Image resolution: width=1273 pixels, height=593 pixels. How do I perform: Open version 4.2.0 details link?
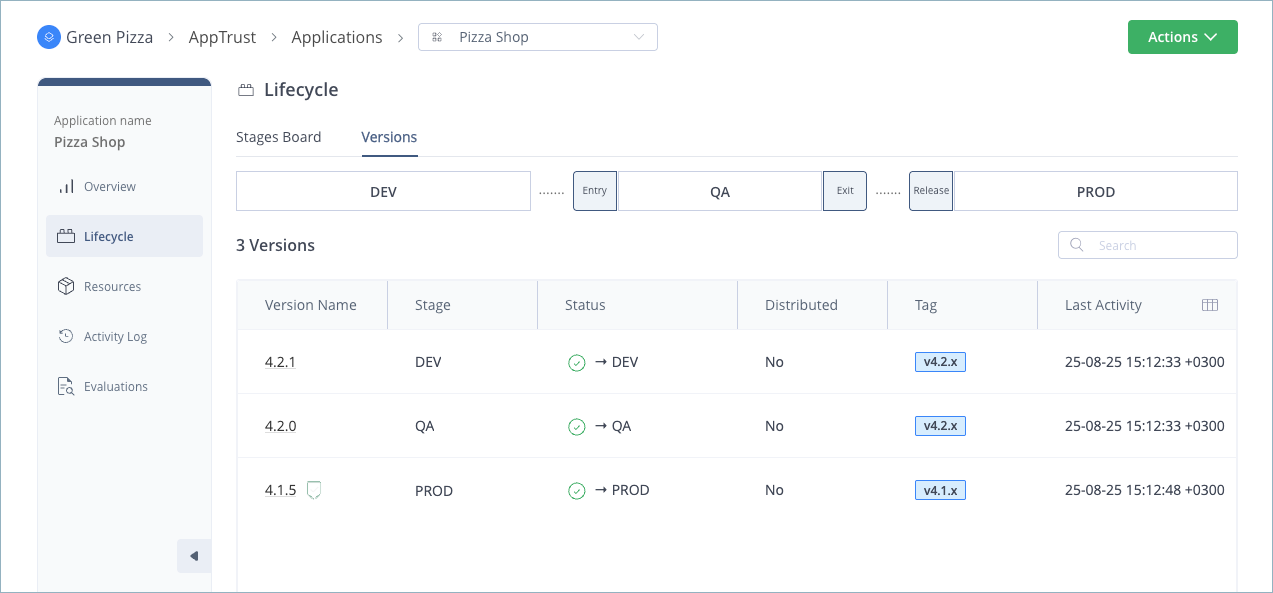click(x=280, y=426)
